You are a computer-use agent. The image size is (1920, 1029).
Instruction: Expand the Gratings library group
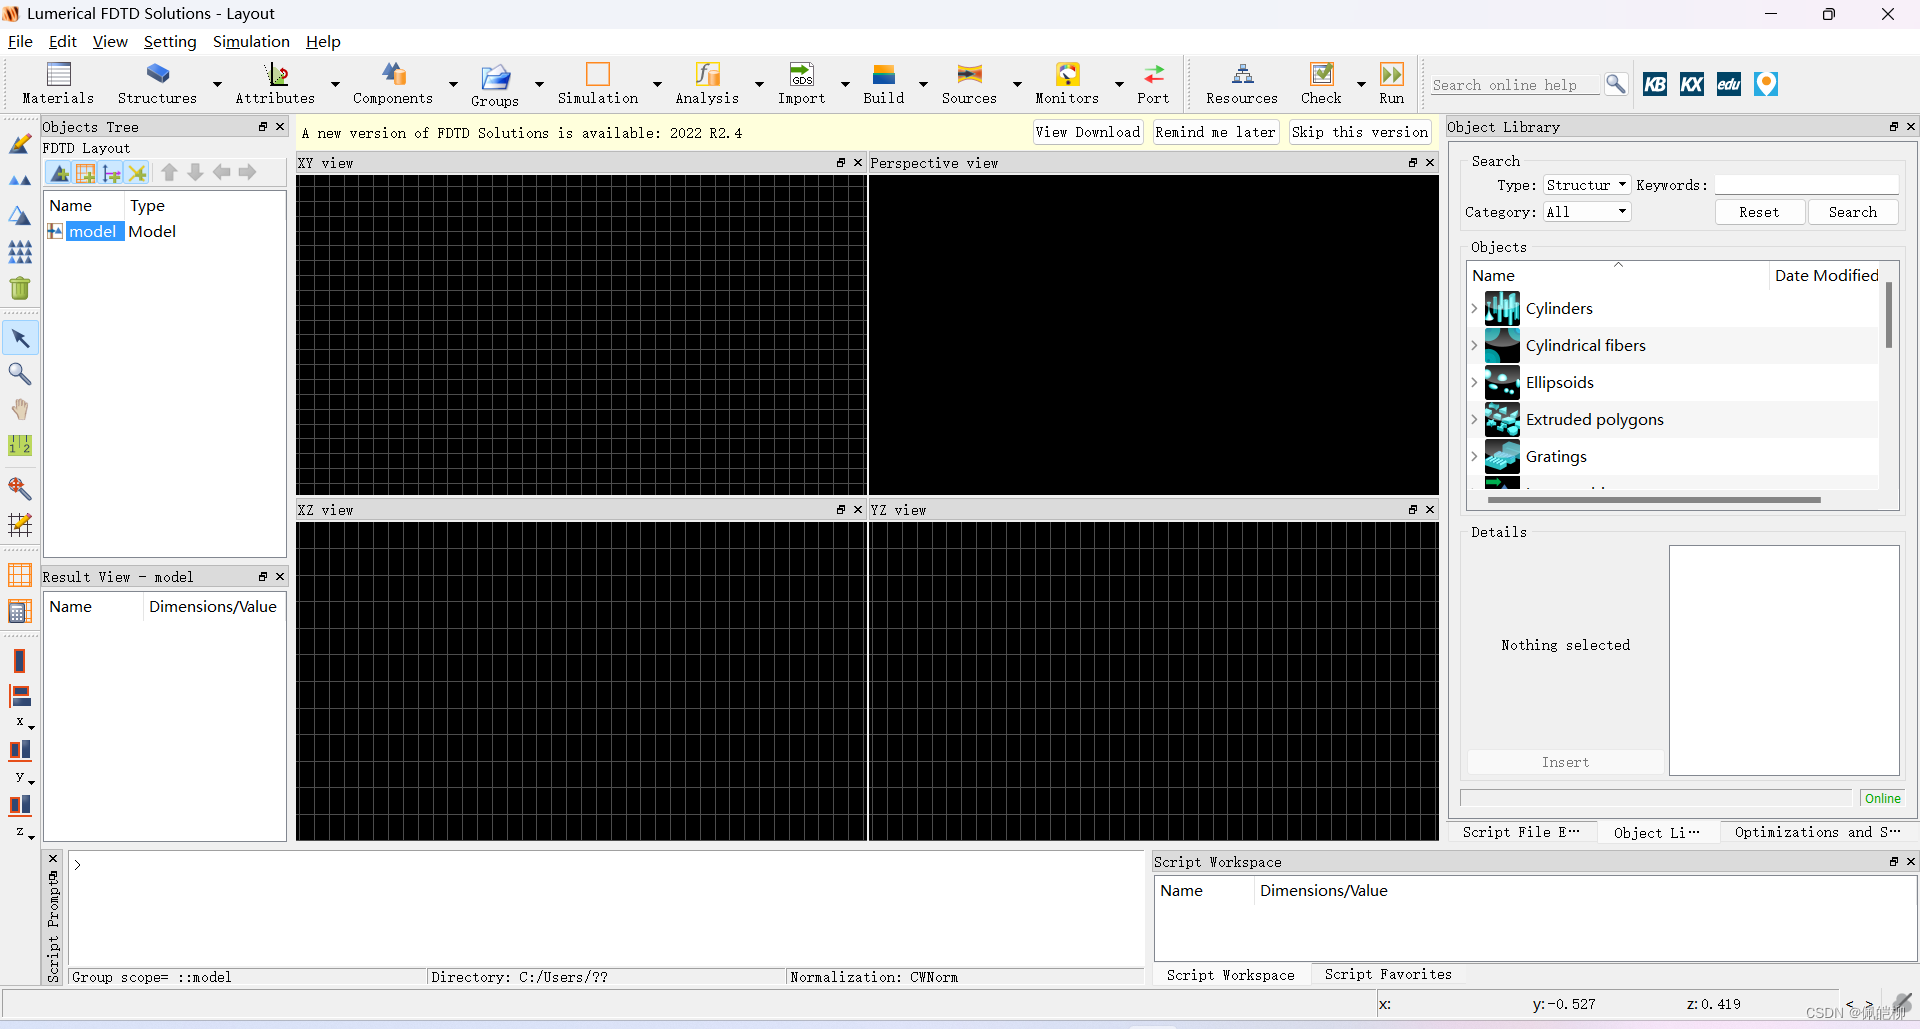(1474, 456)
